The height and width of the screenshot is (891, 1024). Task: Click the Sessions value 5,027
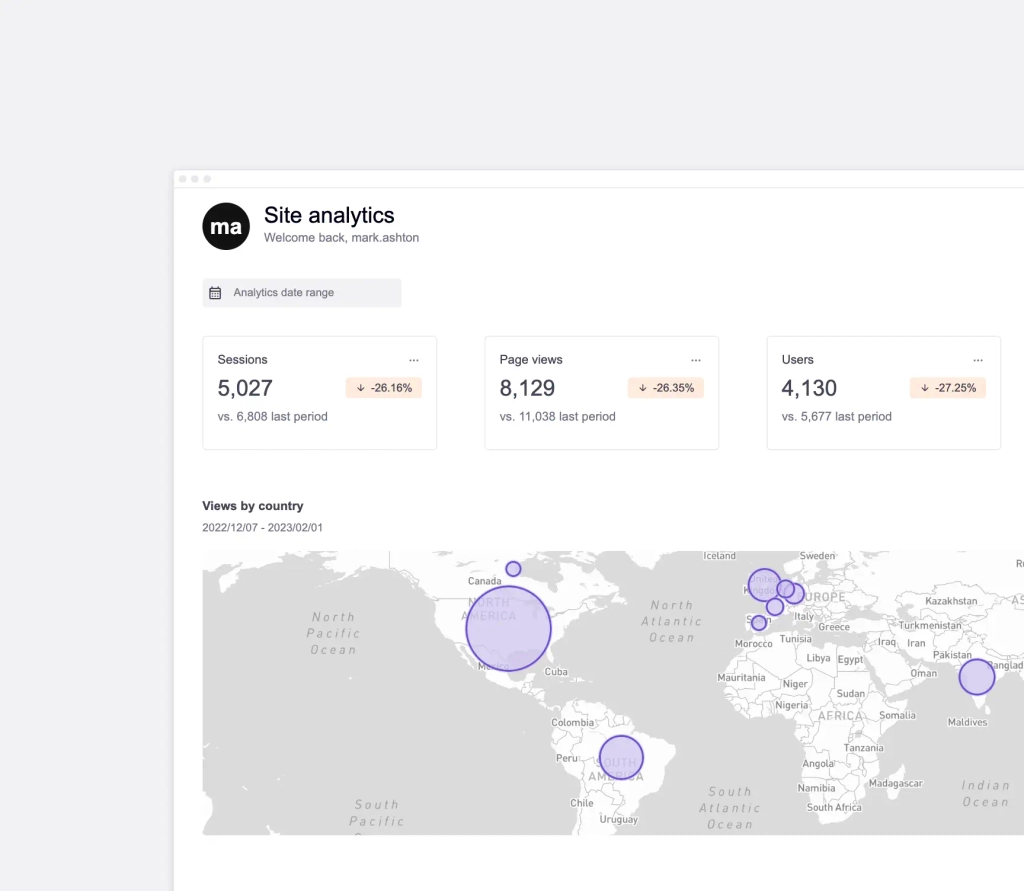point(245,388)
